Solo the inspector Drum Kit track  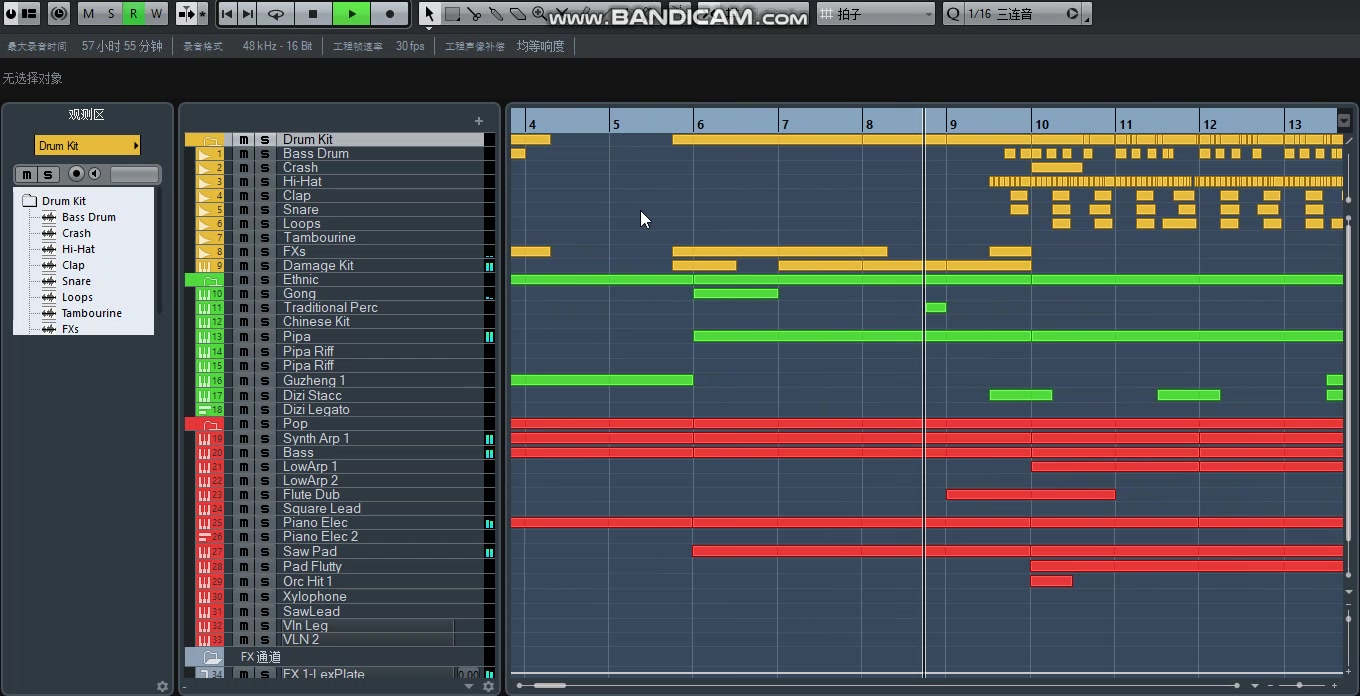tap(47, 175)
